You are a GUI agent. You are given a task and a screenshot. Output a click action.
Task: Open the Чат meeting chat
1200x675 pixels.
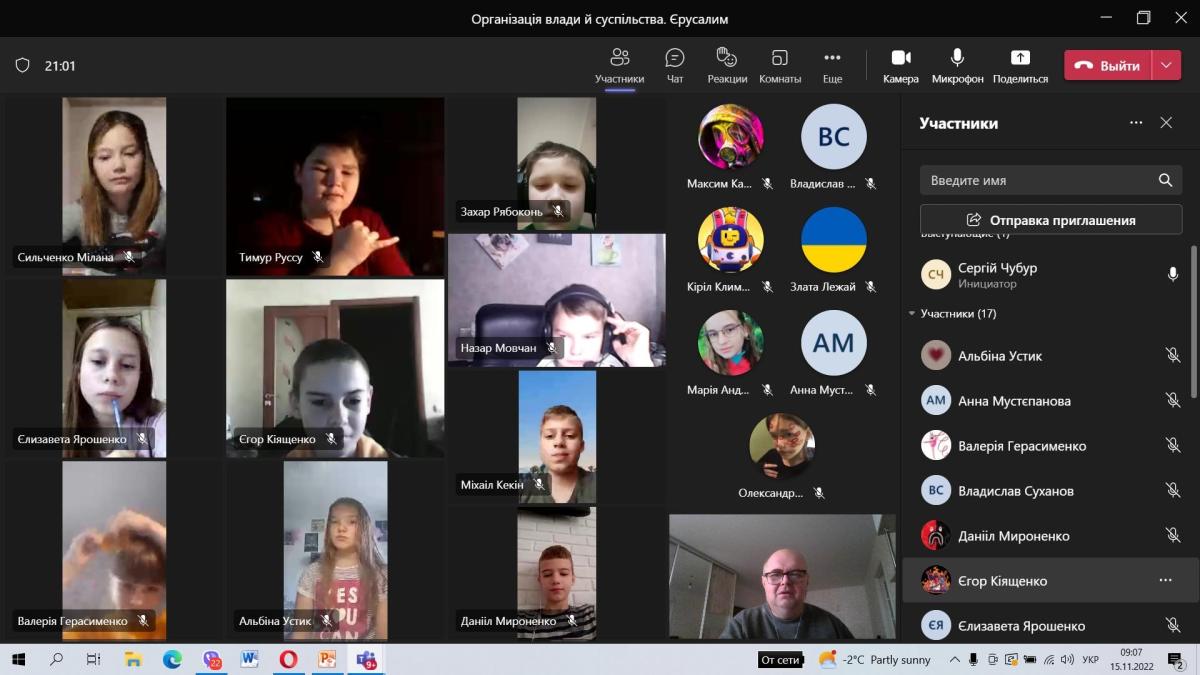tap(675, 66)
